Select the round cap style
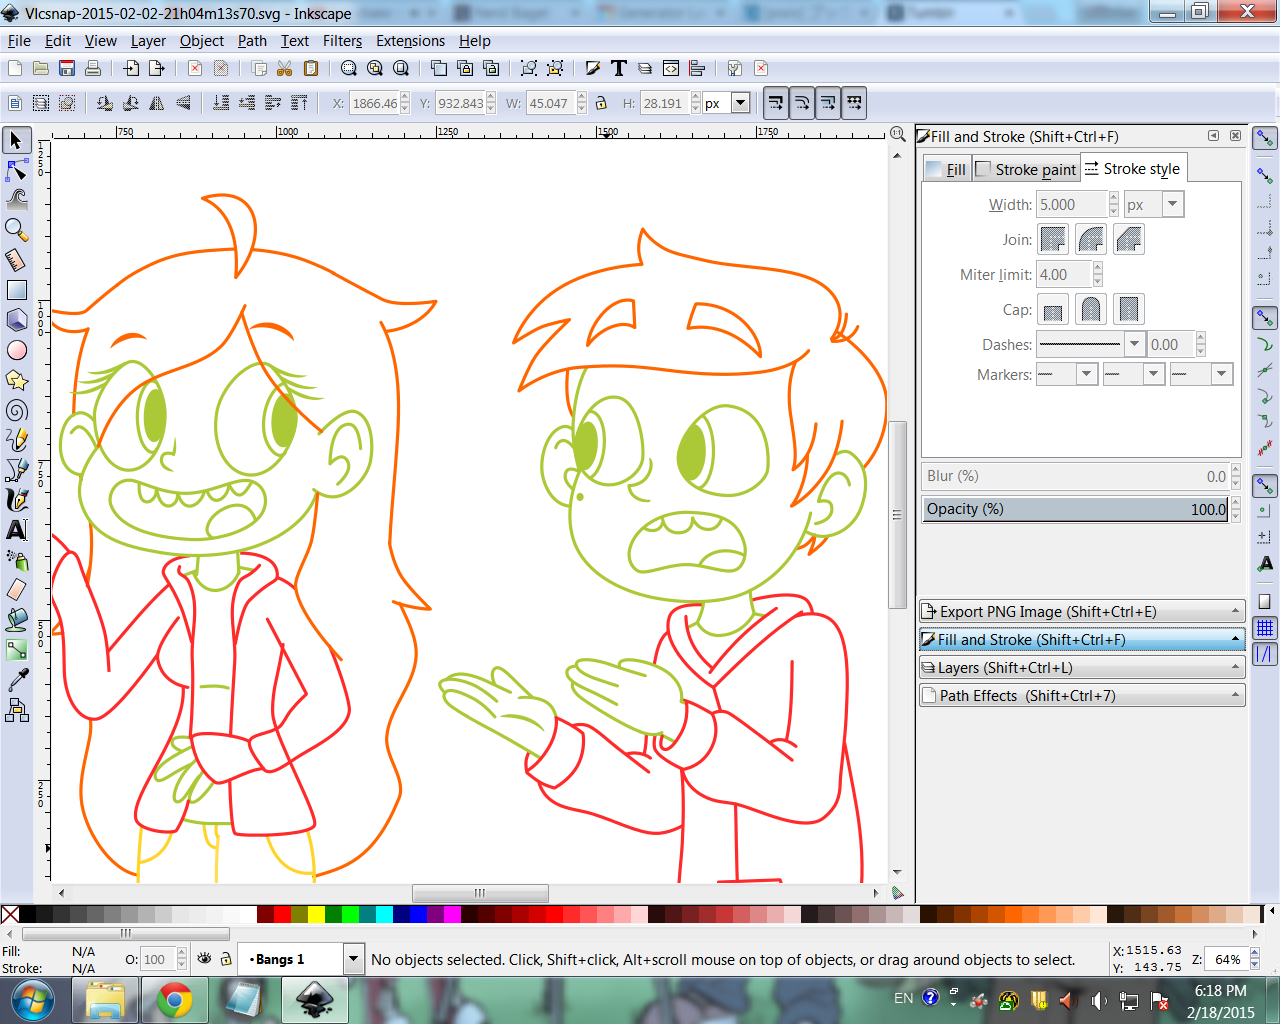Viewport: 1280px width, 1024px height. (1091, 309)
